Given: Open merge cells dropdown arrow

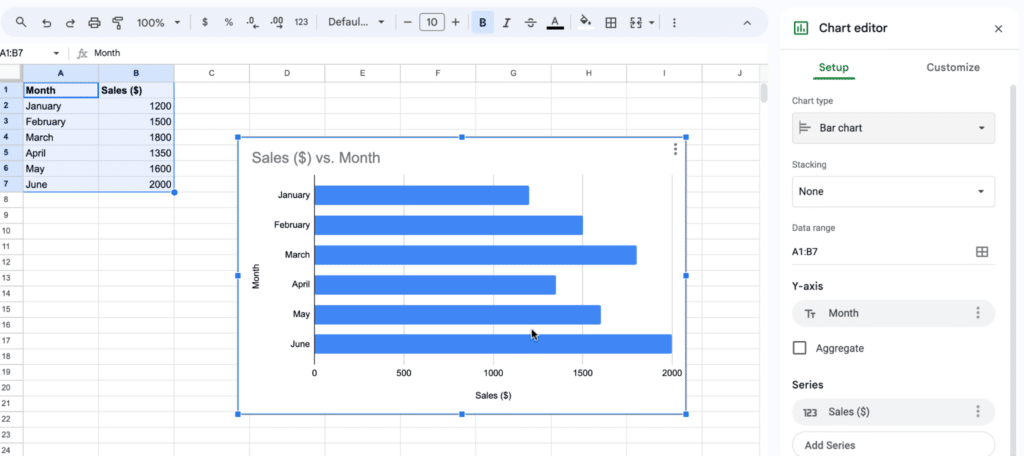Looking at the screenshot, I should point(652,22).
